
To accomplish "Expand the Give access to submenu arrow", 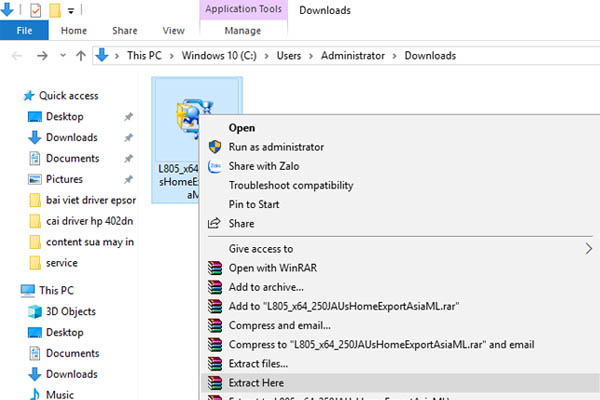I will pyautogui.click(x=588, y=249).
